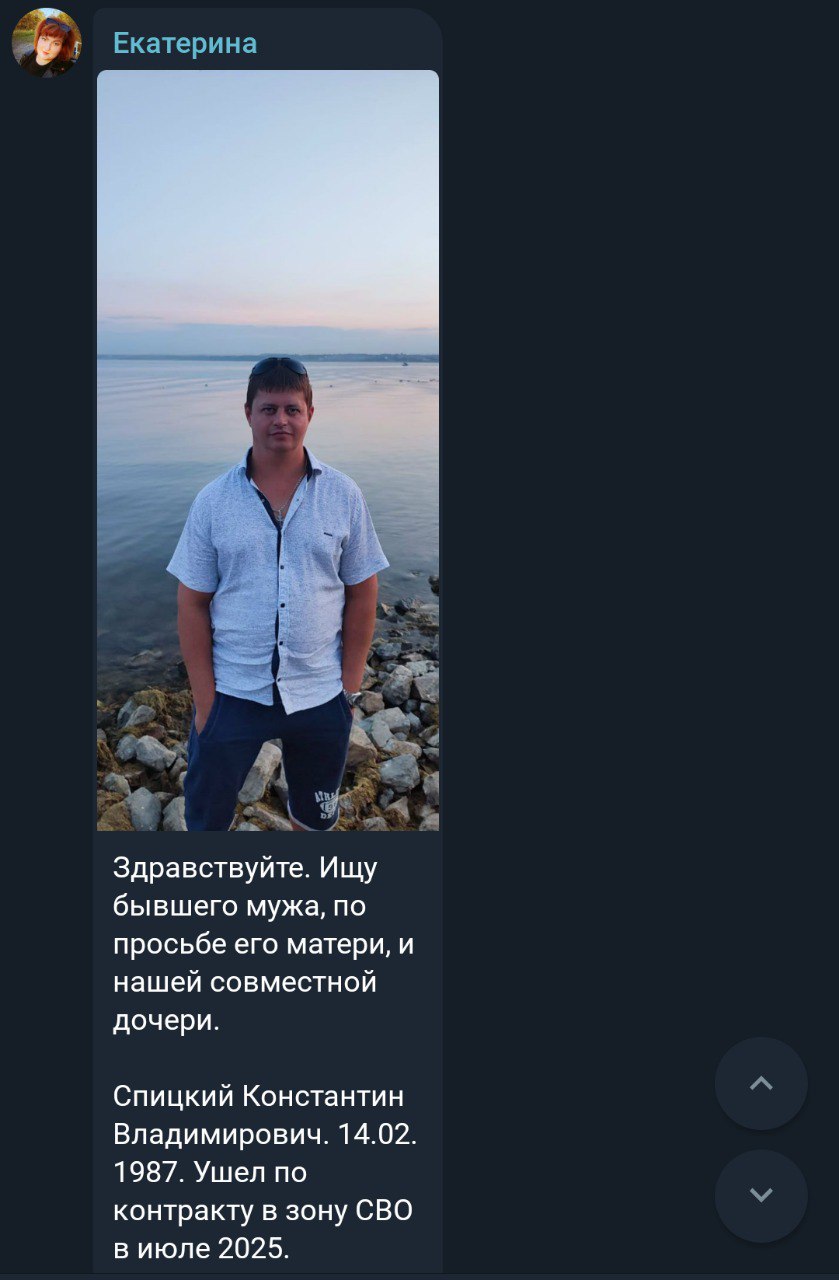Click the greeting word Здравствуйте
This screenshot has height=1280, width=839.
click(x=212, y=868)
